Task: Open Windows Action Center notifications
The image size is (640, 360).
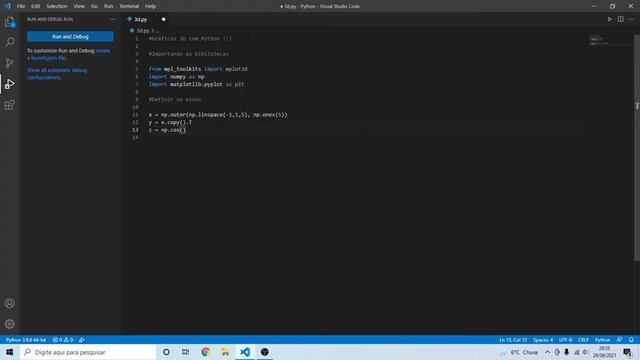Action: click(628, 352)
